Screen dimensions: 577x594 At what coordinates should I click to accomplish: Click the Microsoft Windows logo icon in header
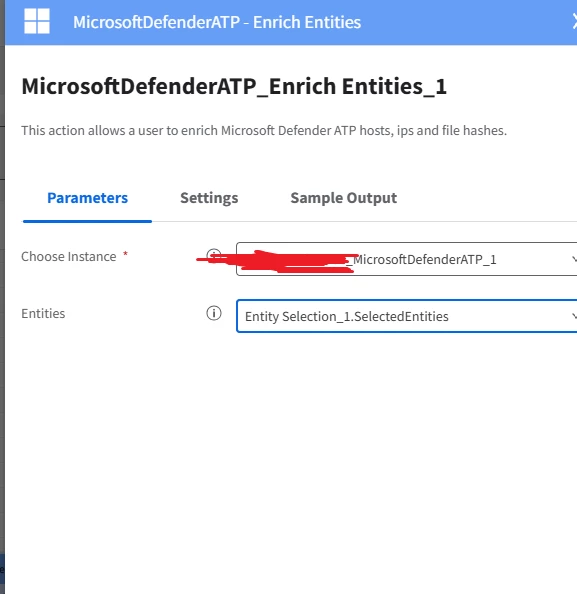[x=37, y=21]
